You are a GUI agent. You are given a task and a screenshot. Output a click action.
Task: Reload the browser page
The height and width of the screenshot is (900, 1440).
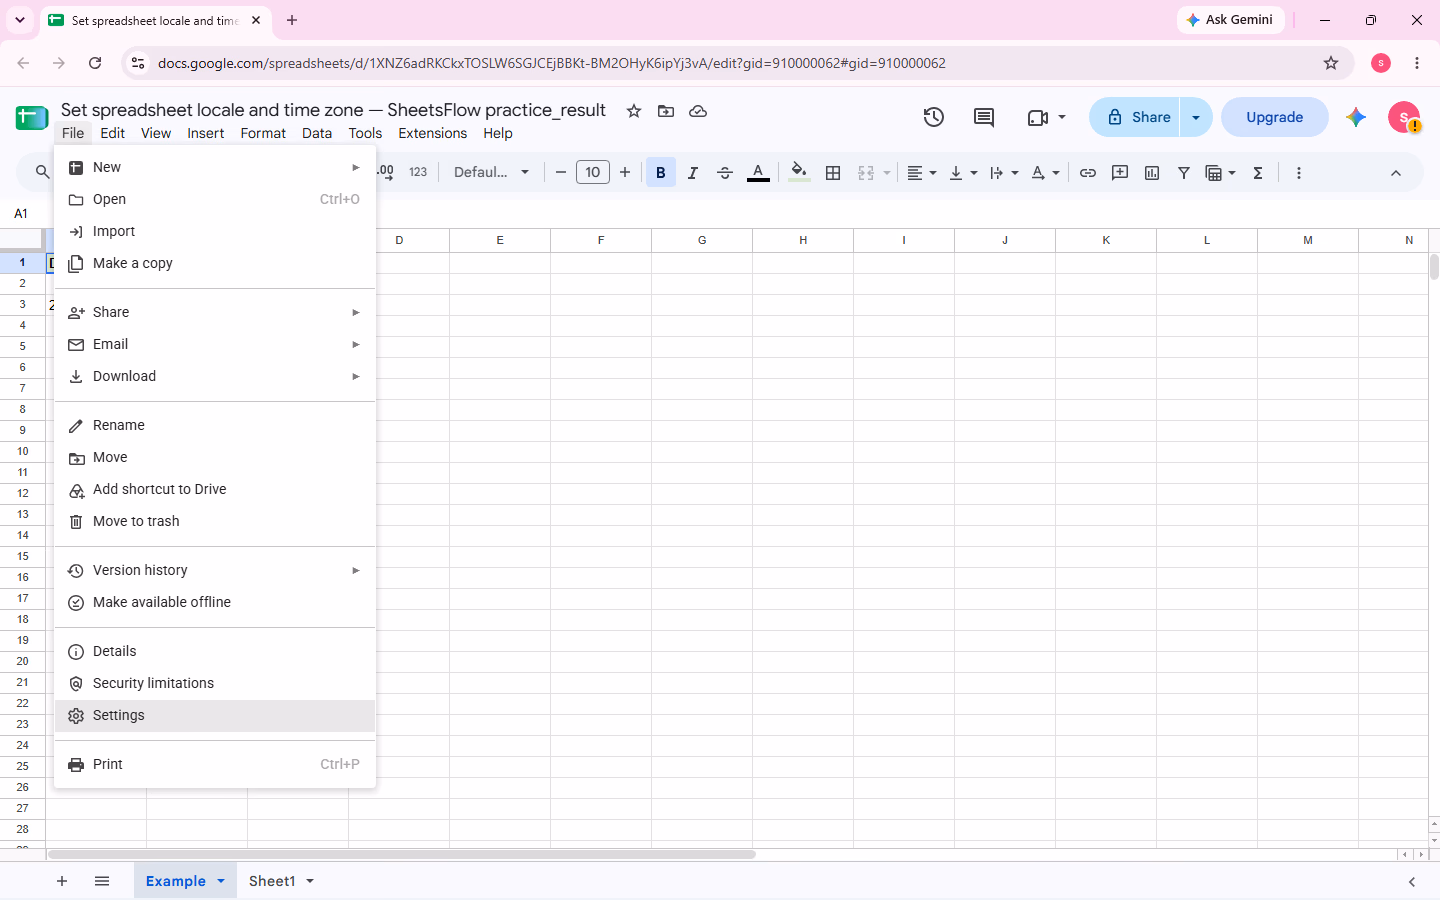(x=95, y=63)
